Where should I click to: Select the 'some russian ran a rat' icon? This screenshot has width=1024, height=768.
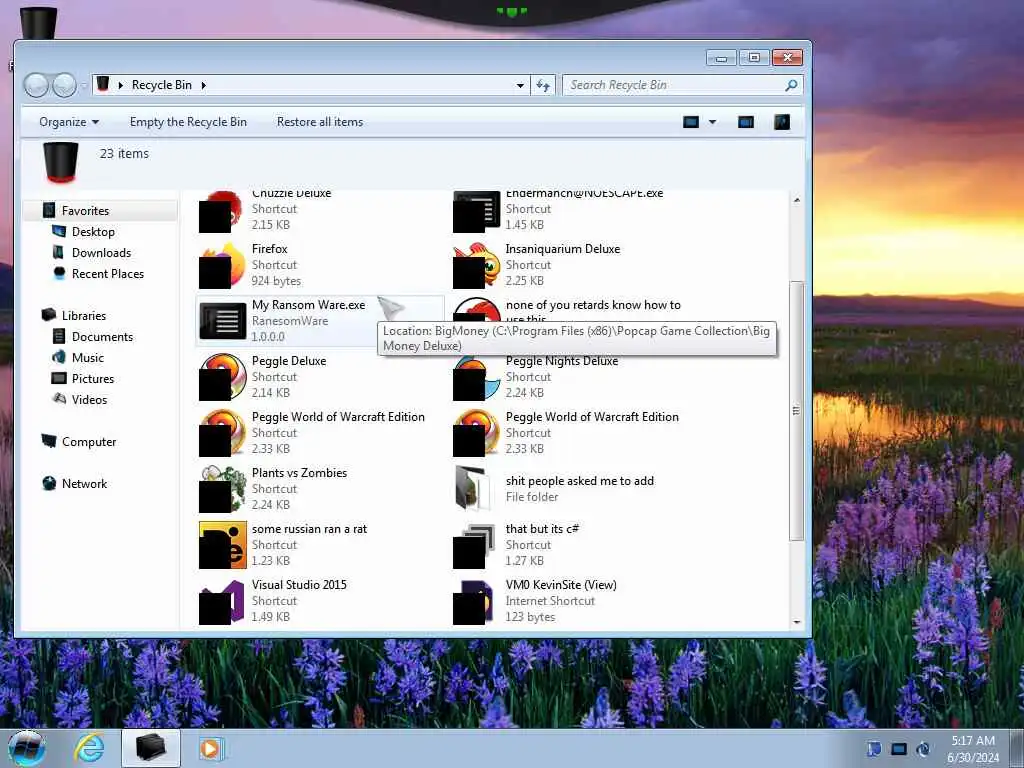pos(223,545)
